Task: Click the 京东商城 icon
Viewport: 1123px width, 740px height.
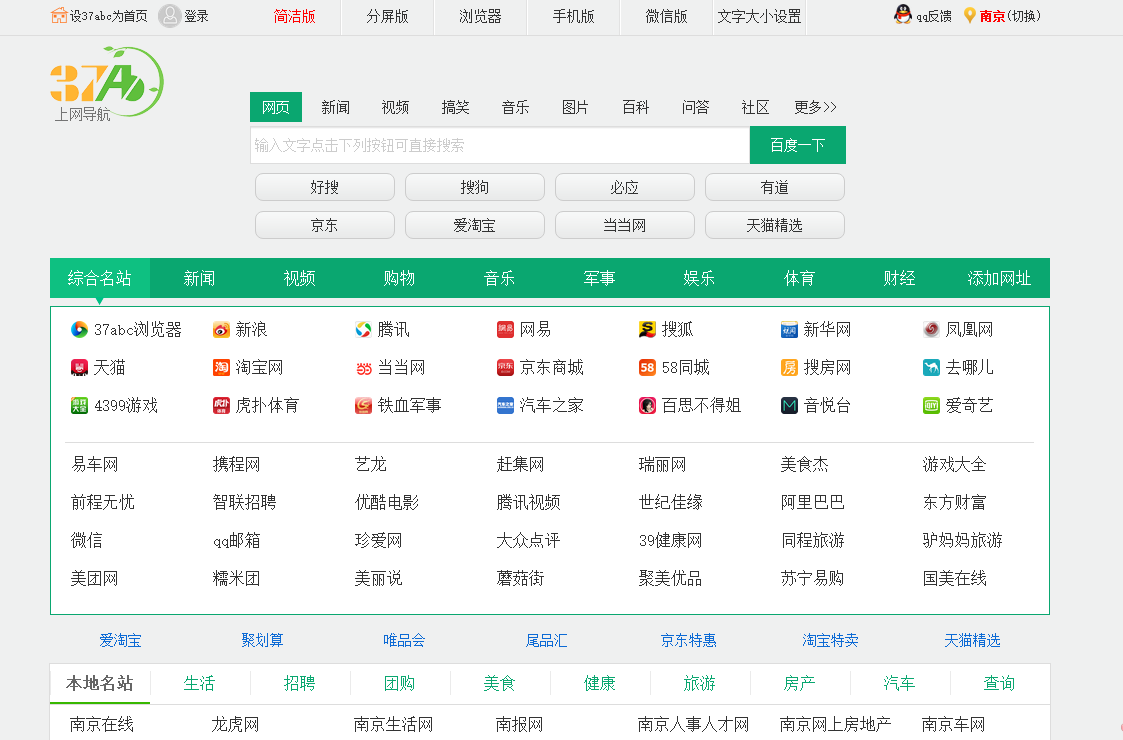Action: [x=506, y=367]
